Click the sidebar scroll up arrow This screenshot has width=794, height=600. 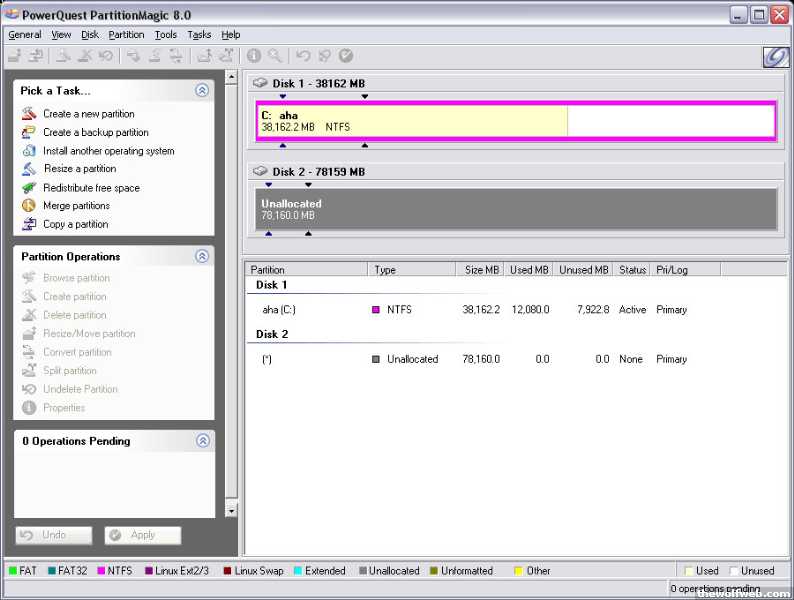tap(231, 77)
